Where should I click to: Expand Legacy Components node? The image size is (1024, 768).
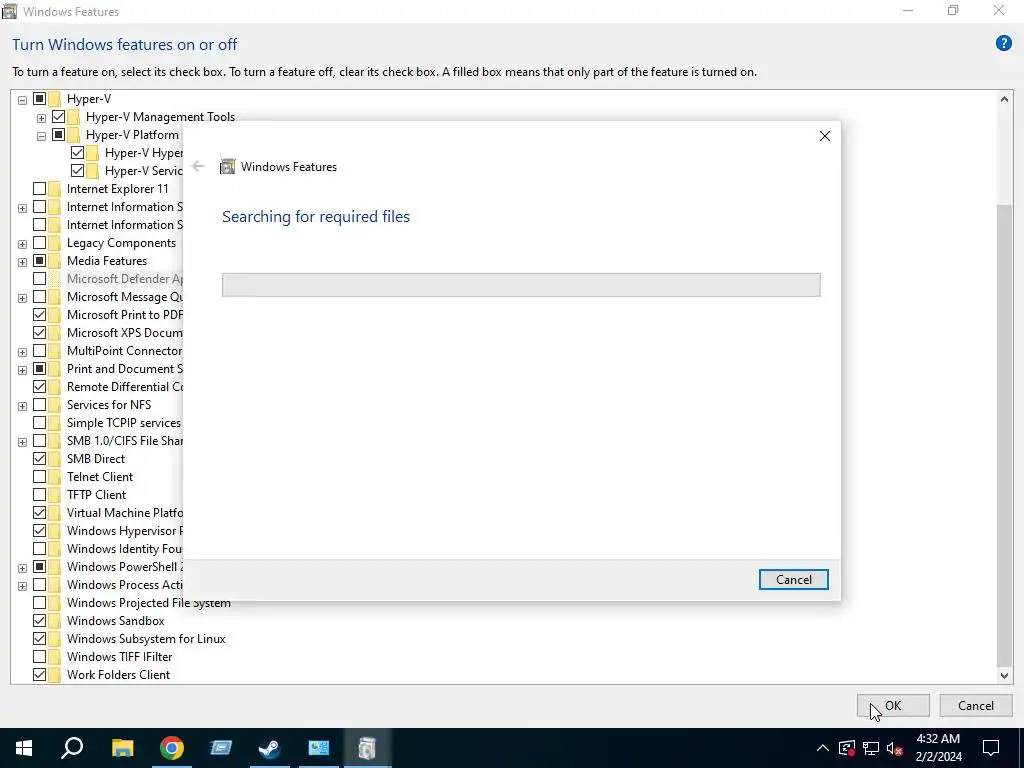[22, 244]
